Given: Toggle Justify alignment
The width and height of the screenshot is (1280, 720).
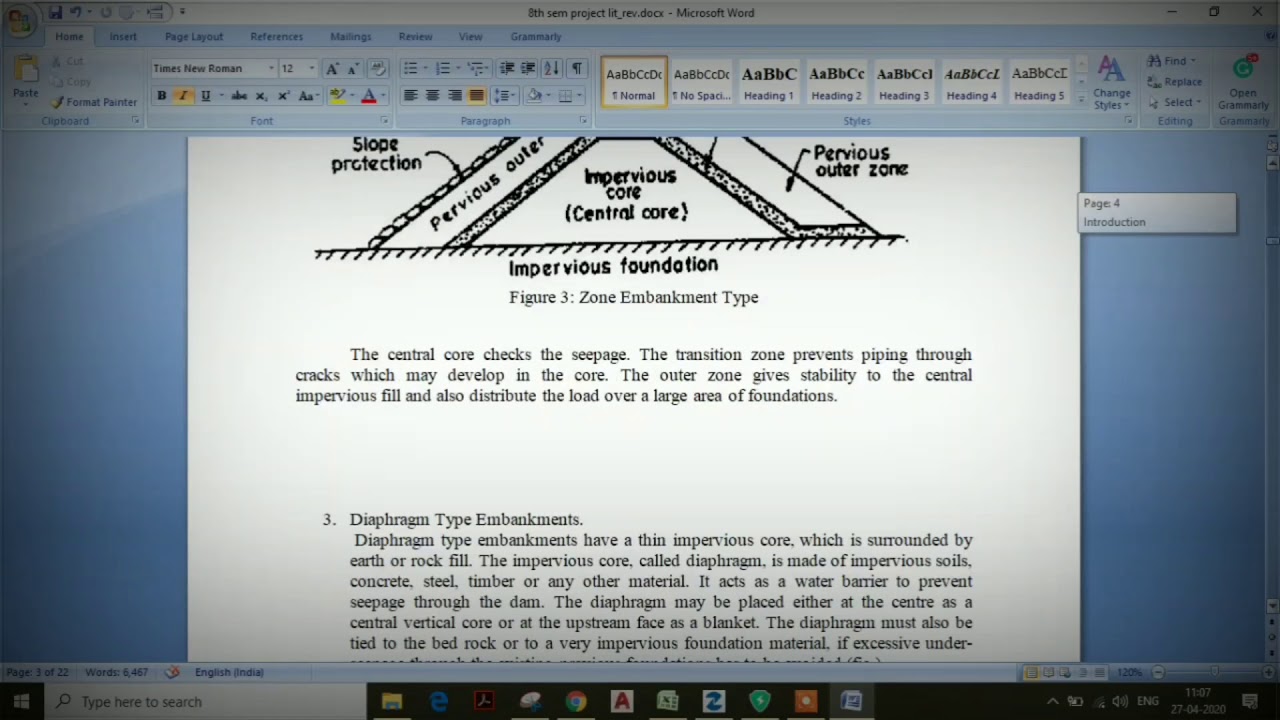Looking at the screenshot, I should pyautogui.click(x=477, y=96).
